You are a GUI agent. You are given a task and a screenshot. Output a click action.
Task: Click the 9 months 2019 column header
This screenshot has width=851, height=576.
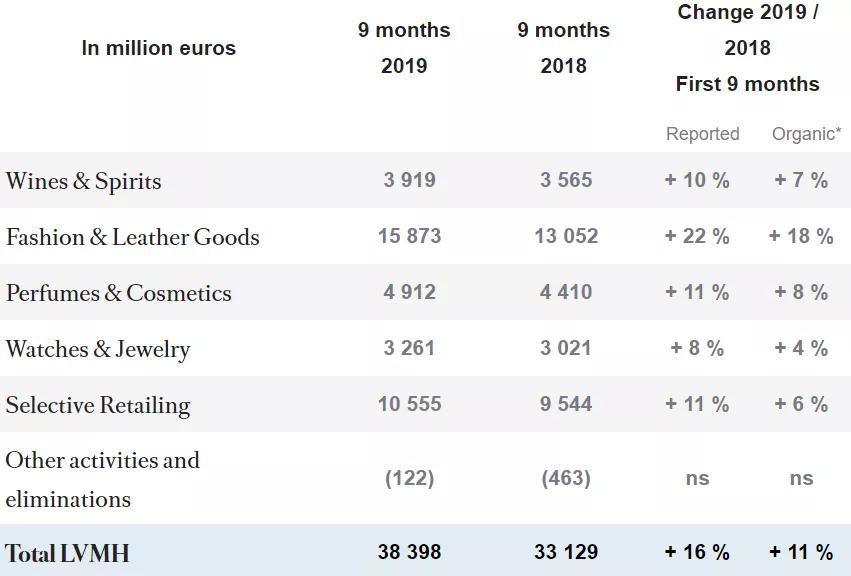point(404,48)
